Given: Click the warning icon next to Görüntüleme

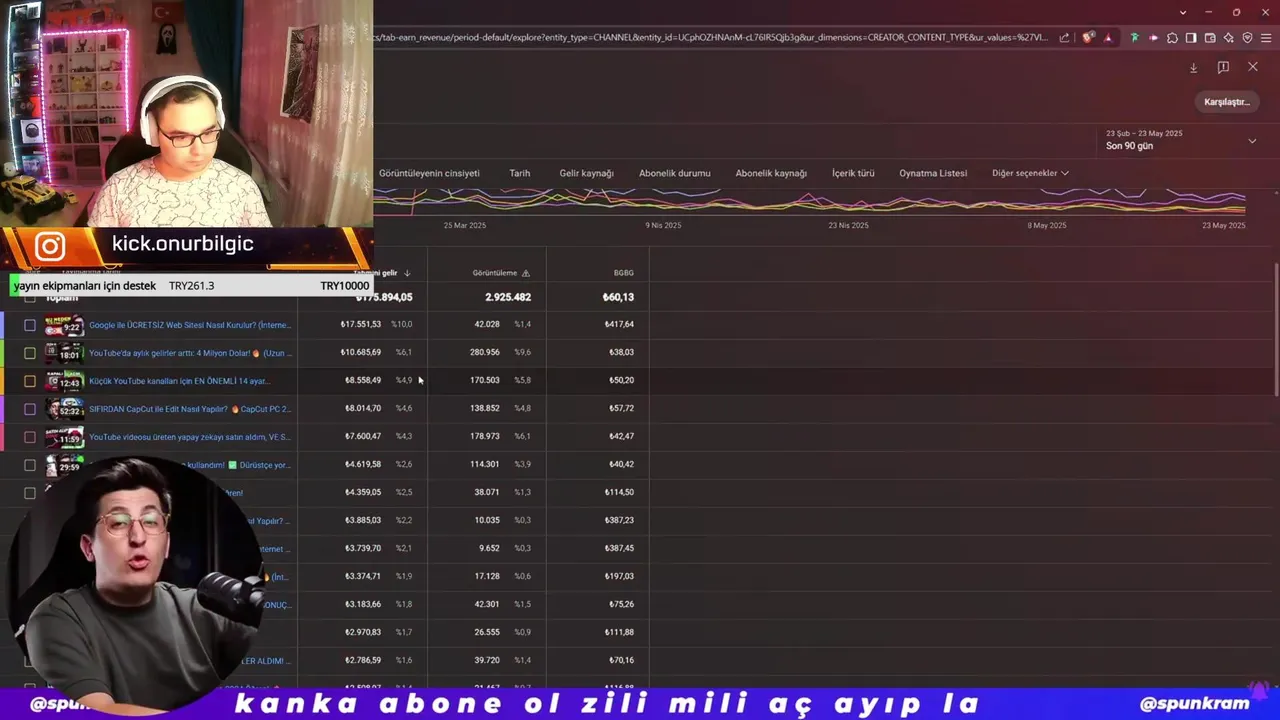Looking at the screenshot, I should tap(526, 273).
